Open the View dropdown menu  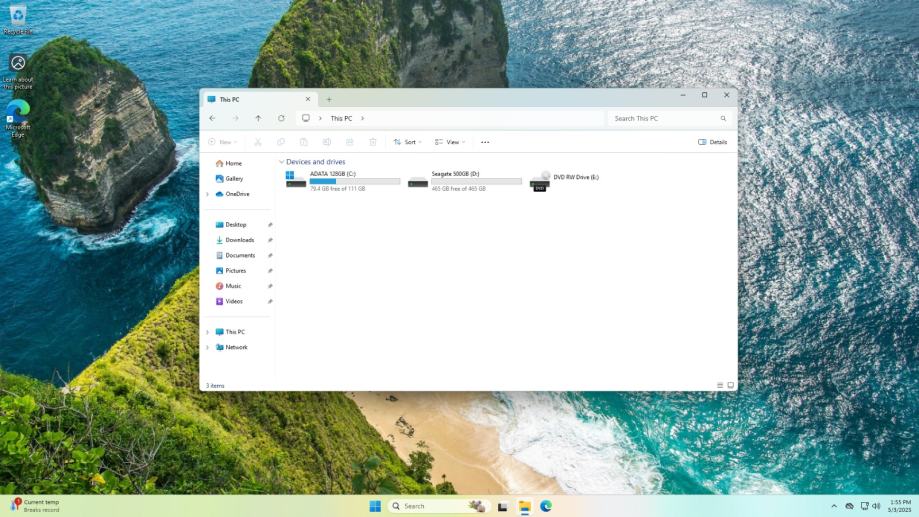[x=450, y=142]
